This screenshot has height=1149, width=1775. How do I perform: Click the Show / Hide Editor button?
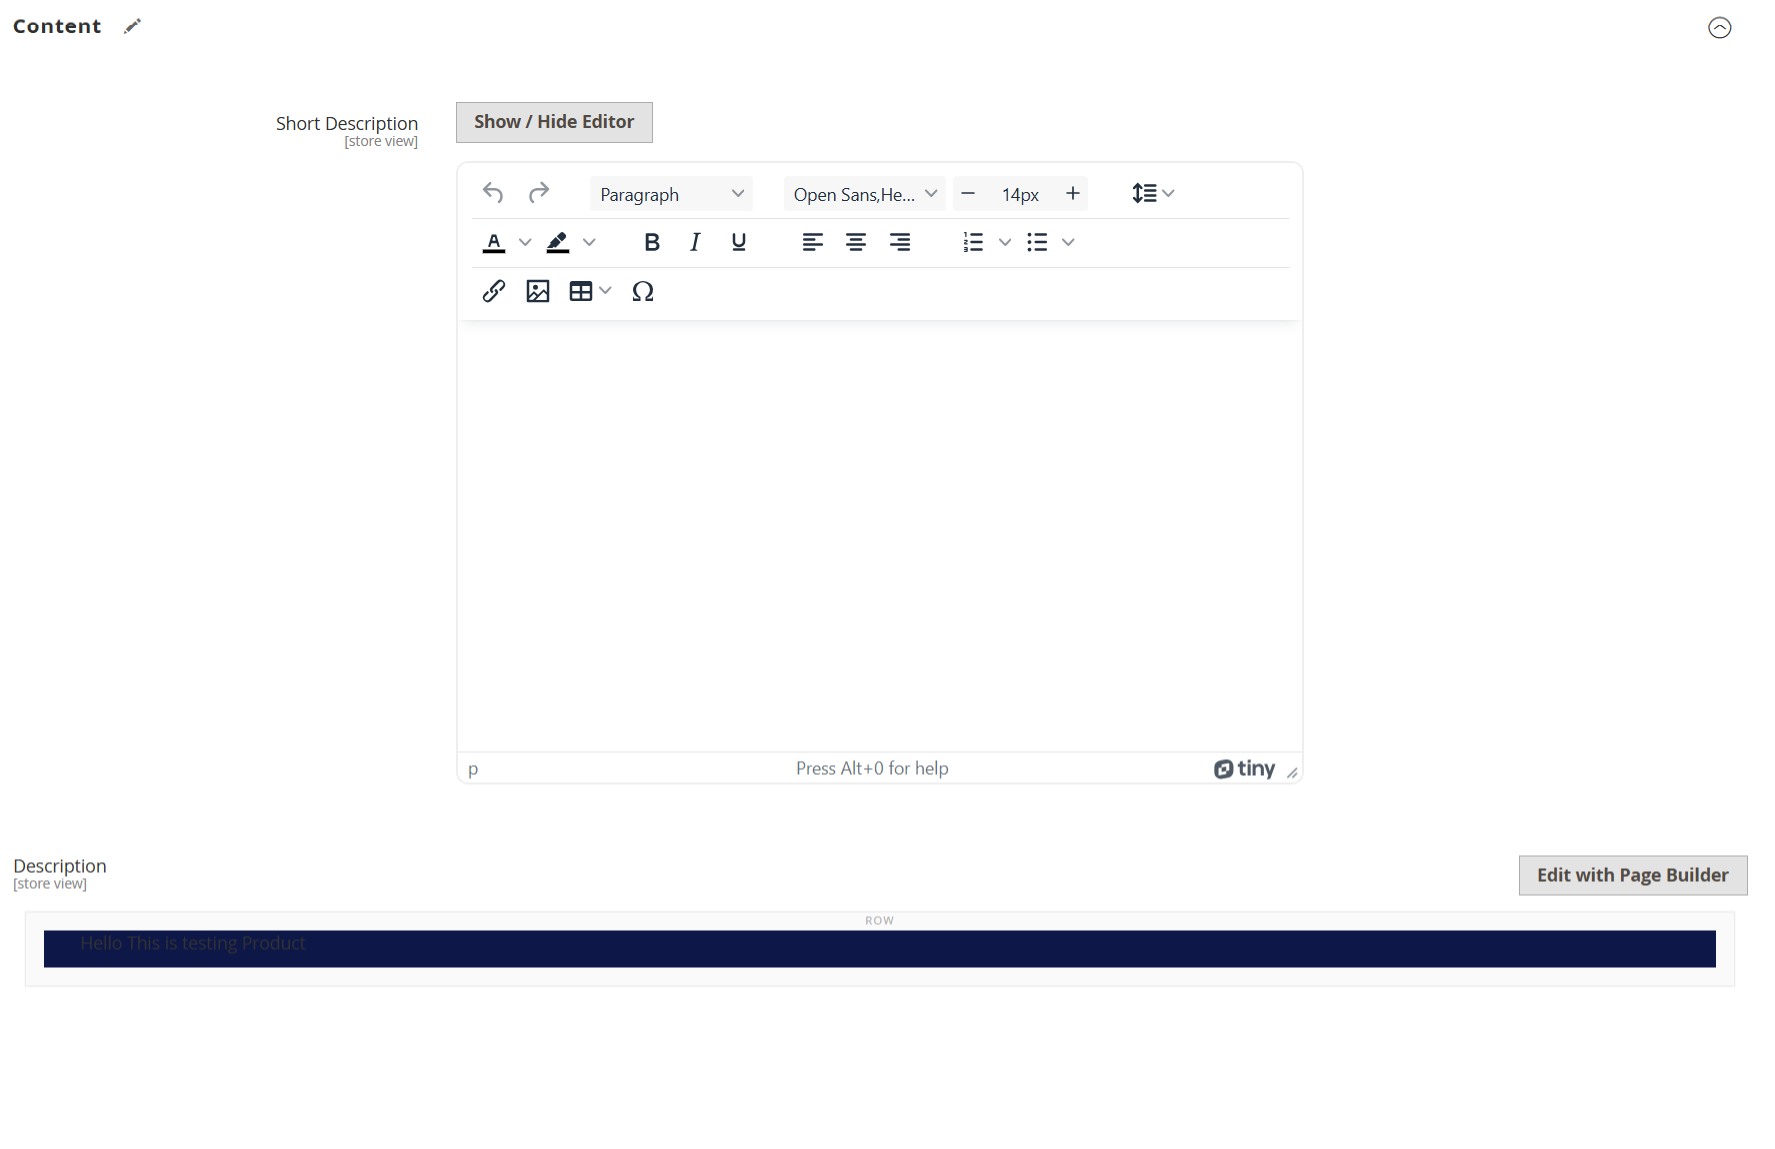[554, 122]
